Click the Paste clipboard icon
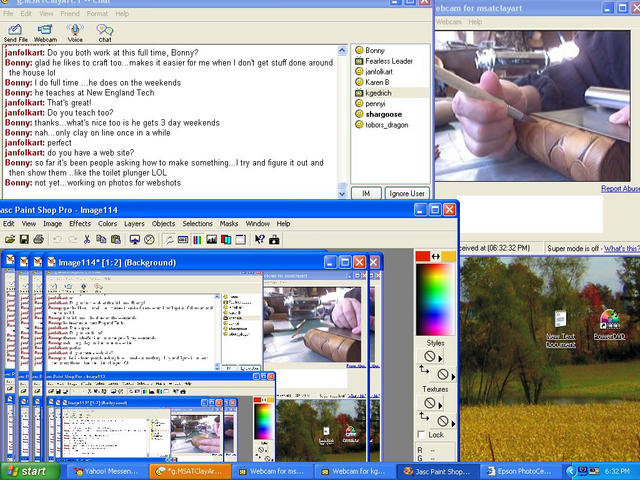This screenshot has height=480, width=640. pos(116,240)
